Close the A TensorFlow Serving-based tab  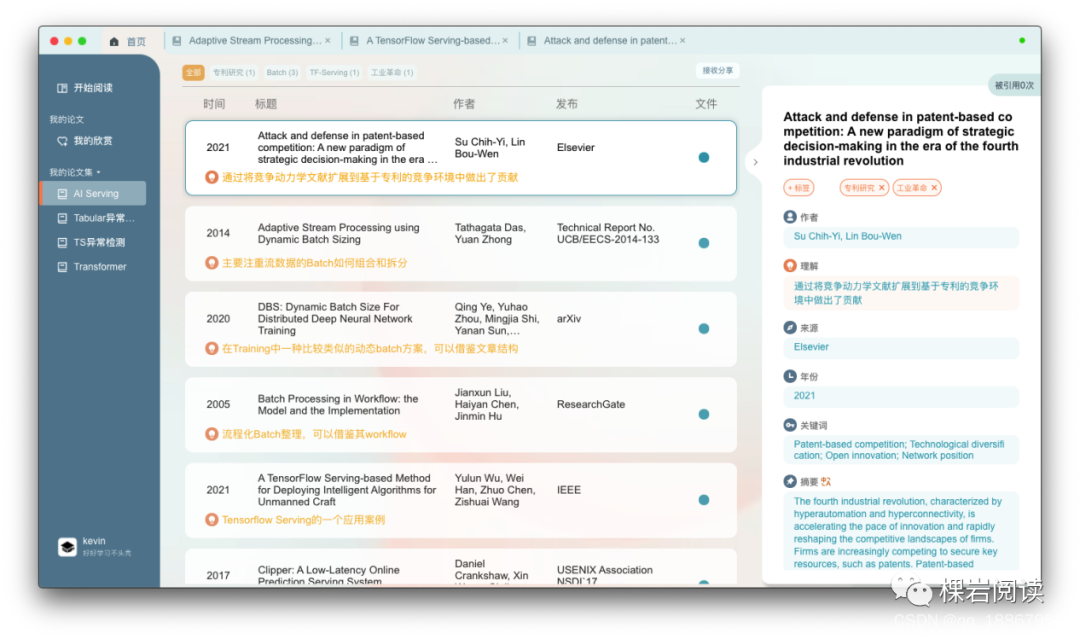tap(506, 41)
